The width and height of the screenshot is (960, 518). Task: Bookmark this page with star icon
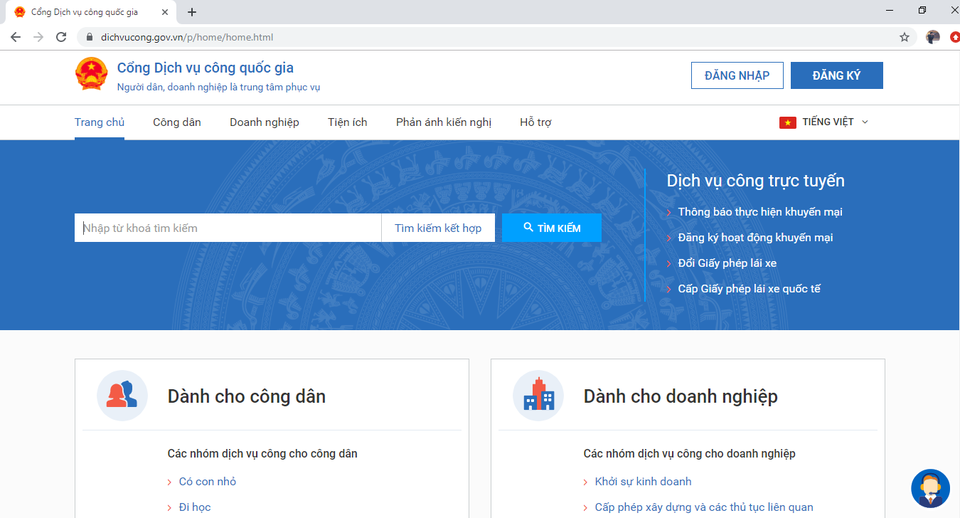point(904,37)
